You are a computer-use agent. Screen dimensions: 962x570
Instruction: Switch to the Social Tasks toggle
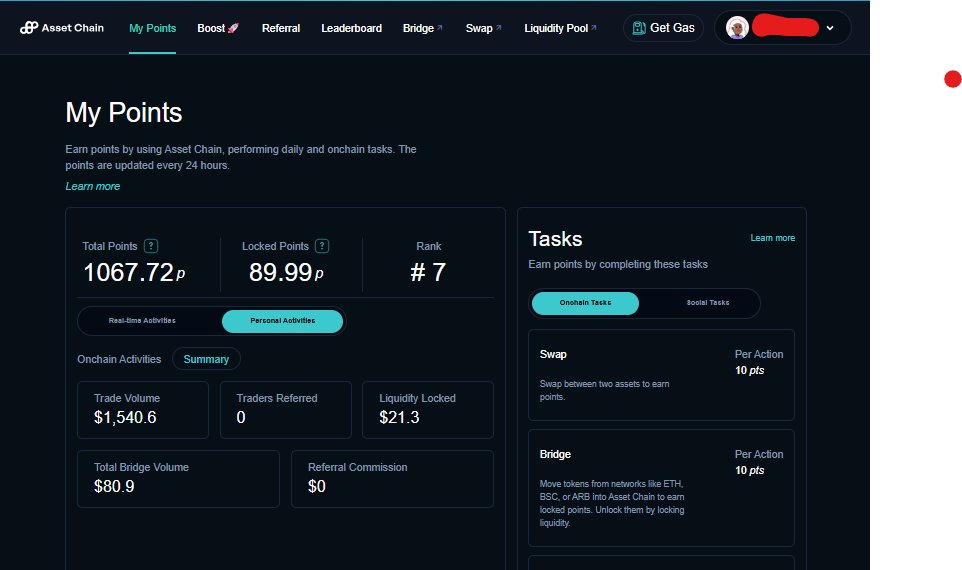[x=707, y=303]
